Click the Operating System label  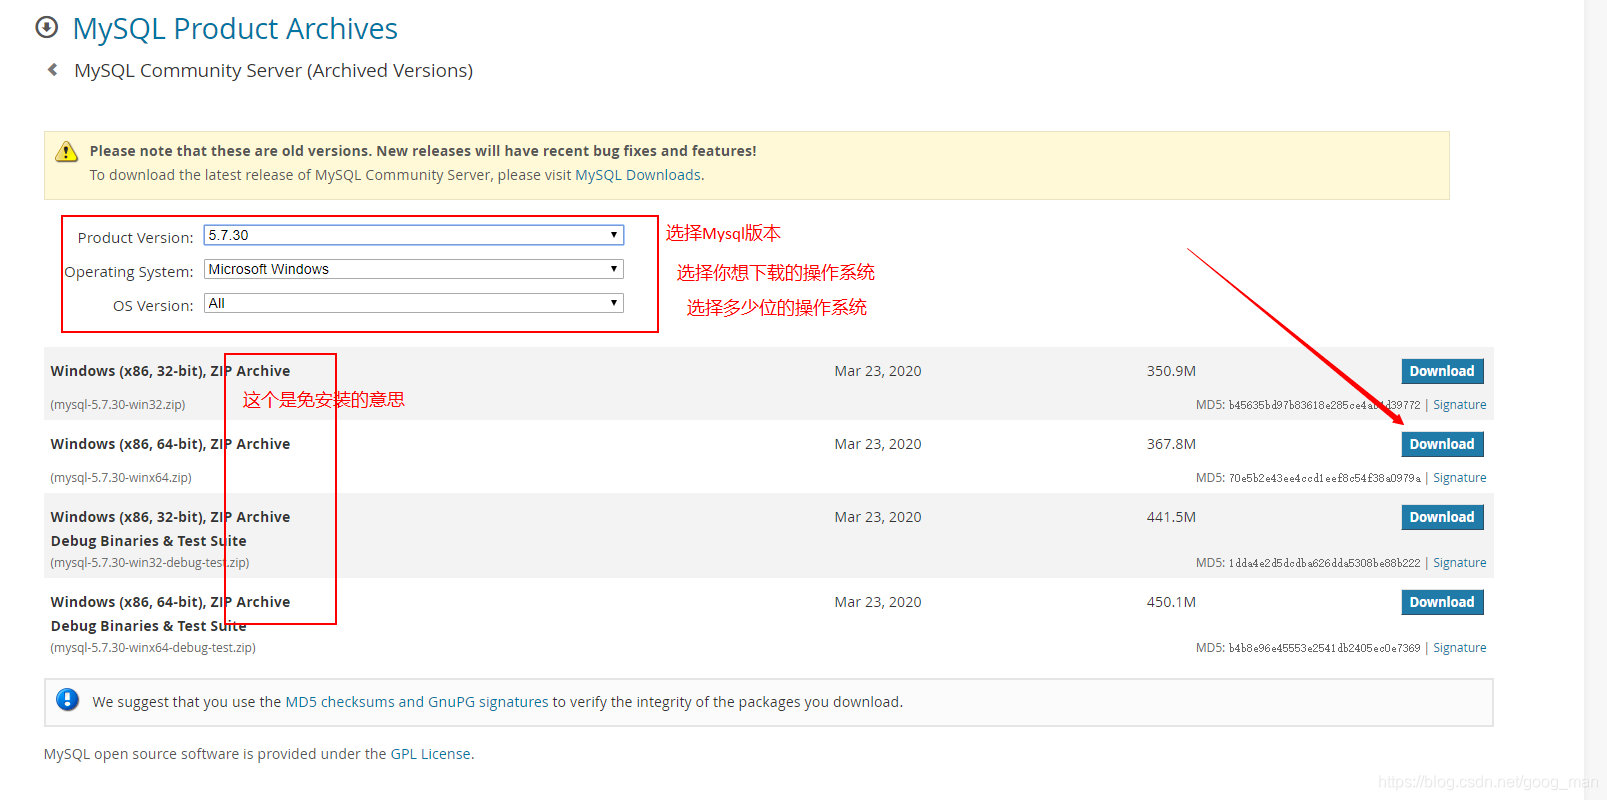click(x=129, y=272)
